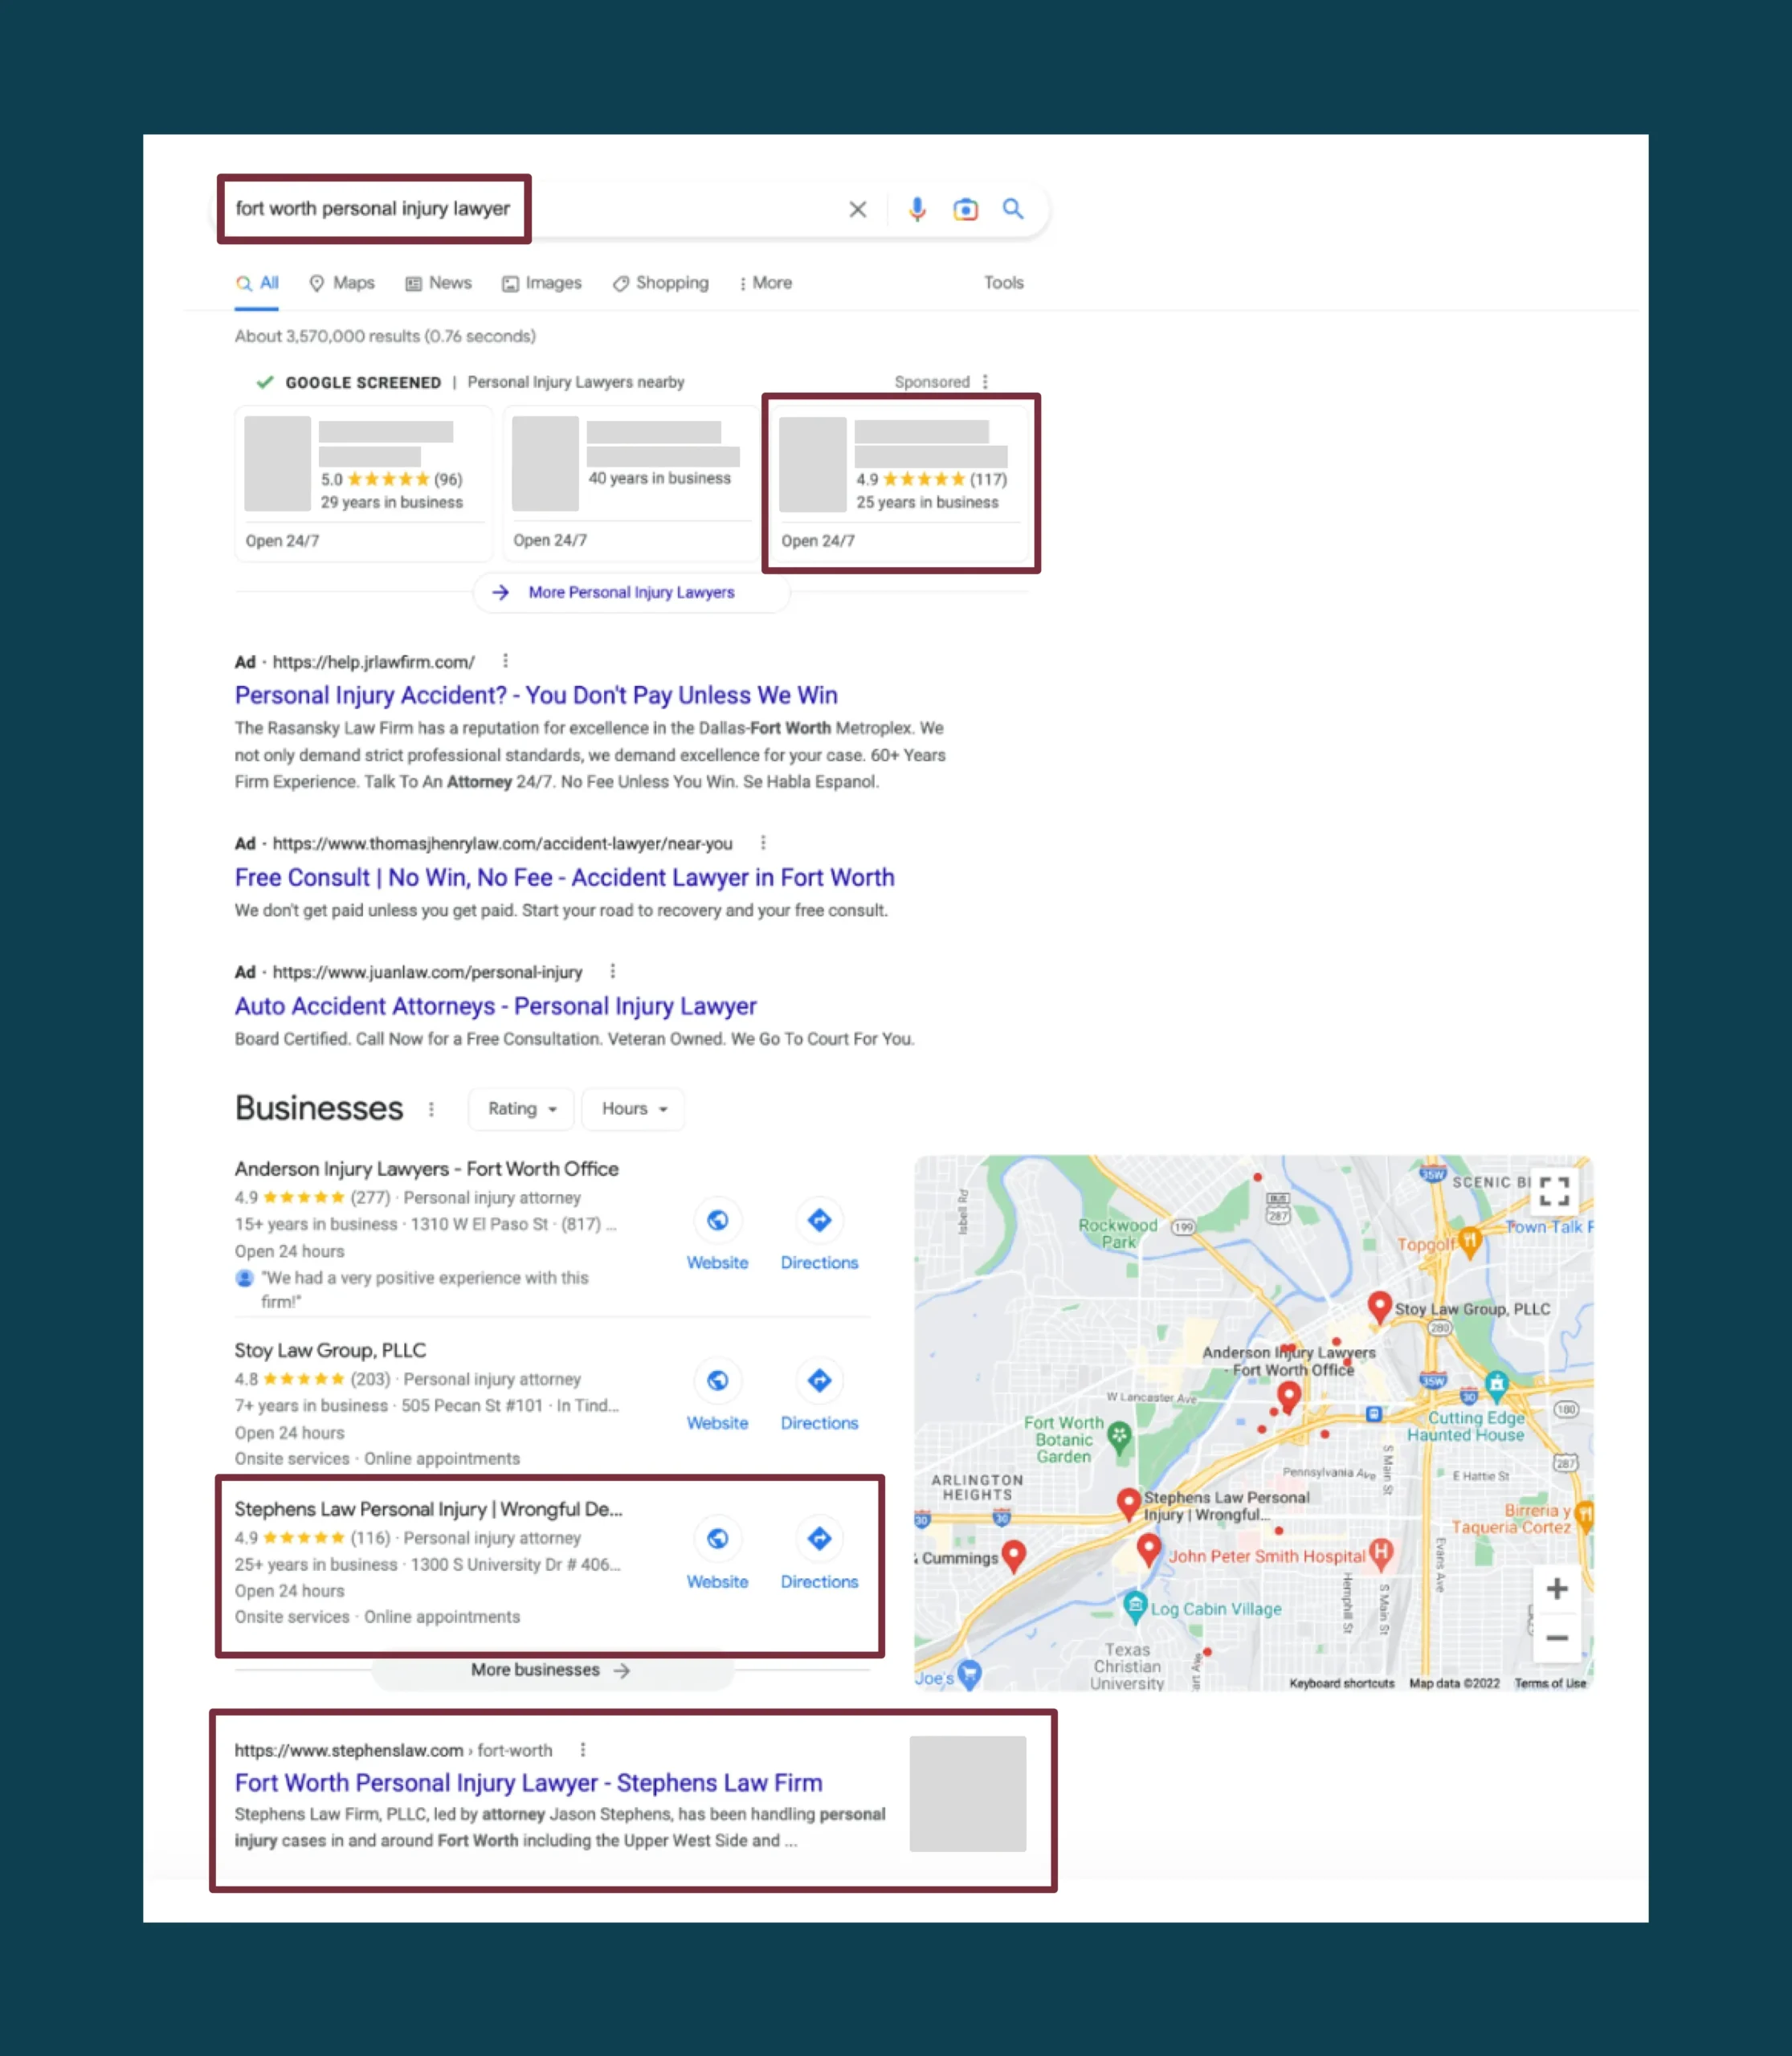Switch to the Shopping tab
Image resolution: width=1792 pixels, height=2056 pixels.
tap(660, 283)
